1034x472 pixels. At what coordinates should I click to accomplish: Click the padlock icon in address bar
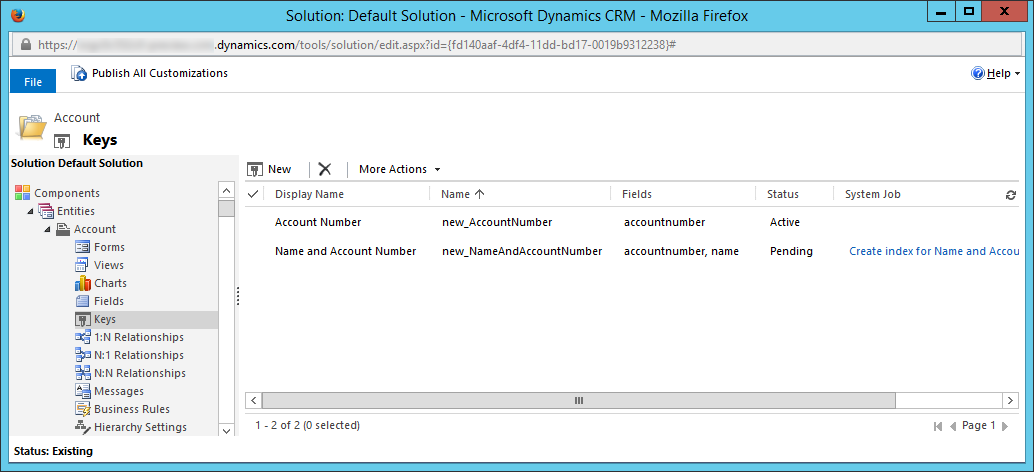pyautogui.click(x=26, y=45)
